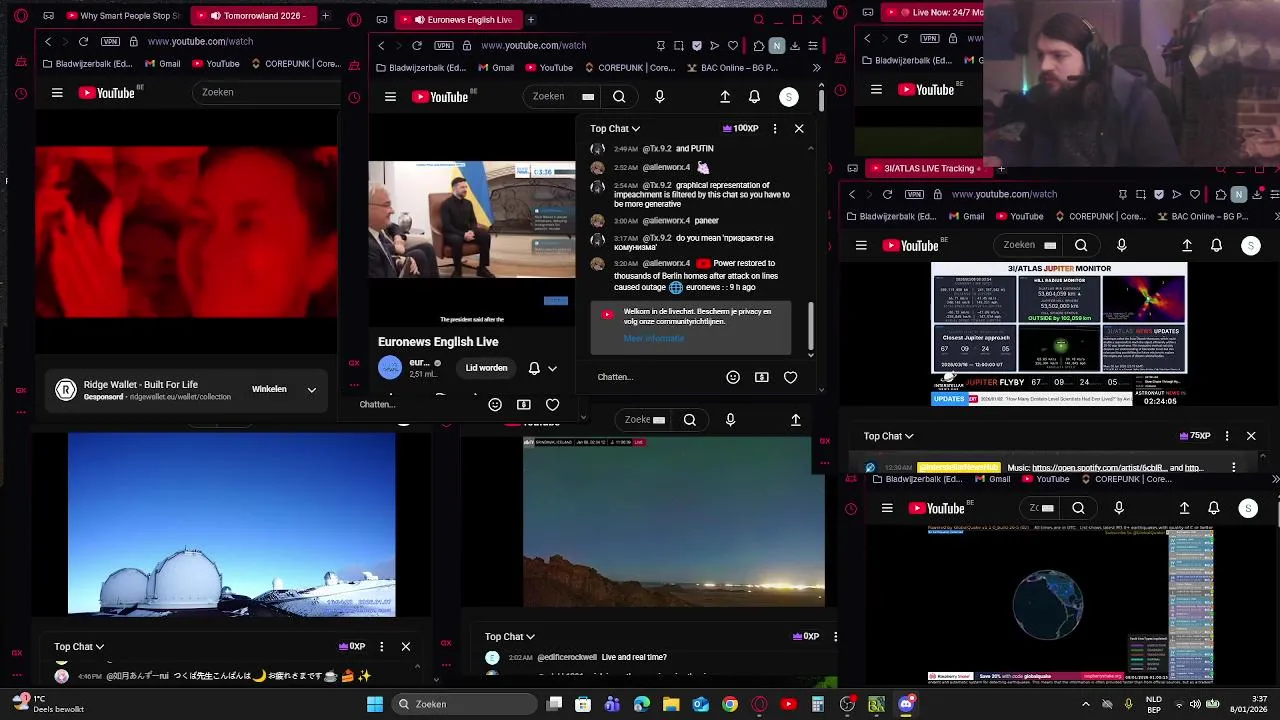Open YouTube guide menu in Euronews window
Image resolution: width=1280 pixels, height=720 pixels.
(x=390, y=97)
